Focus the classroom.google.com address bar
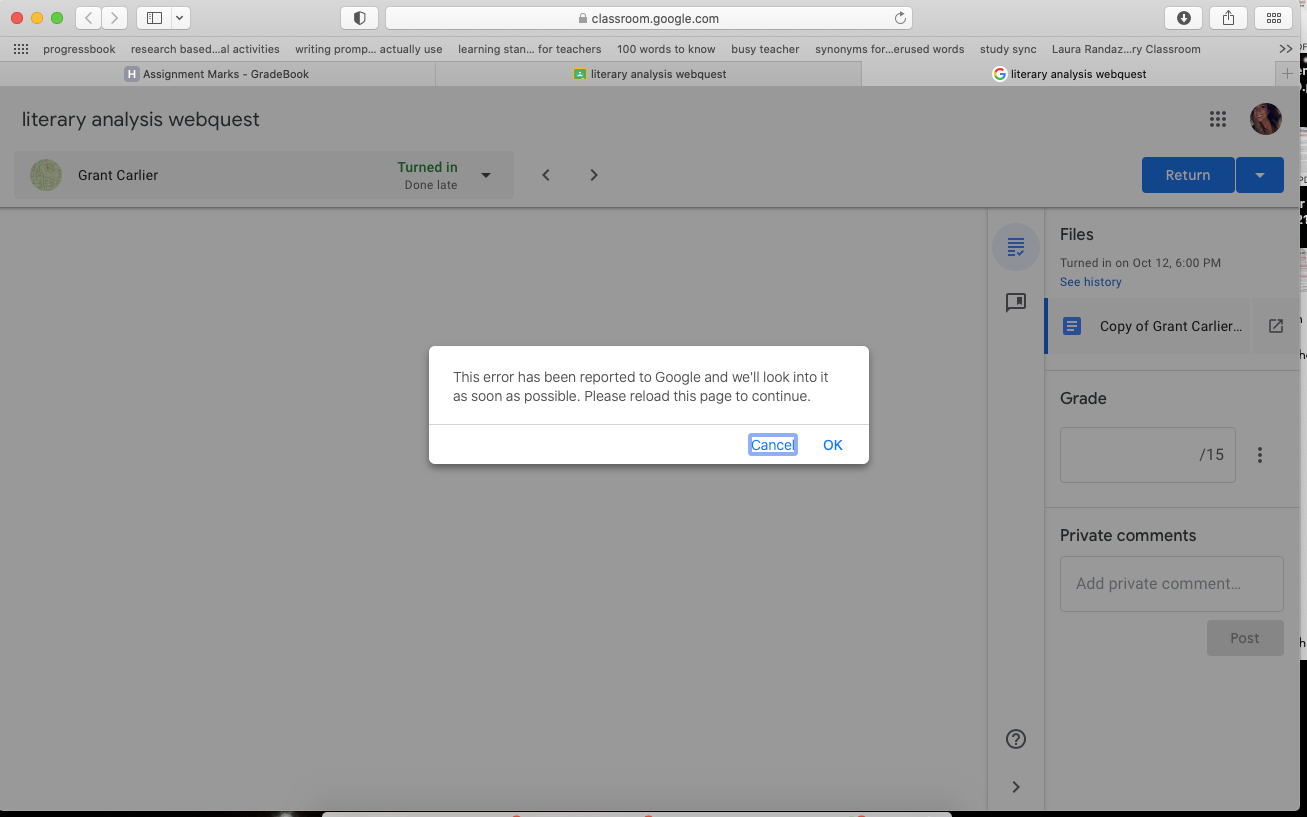This screenshot has width=1307, height=817. [x=648, y=18]
